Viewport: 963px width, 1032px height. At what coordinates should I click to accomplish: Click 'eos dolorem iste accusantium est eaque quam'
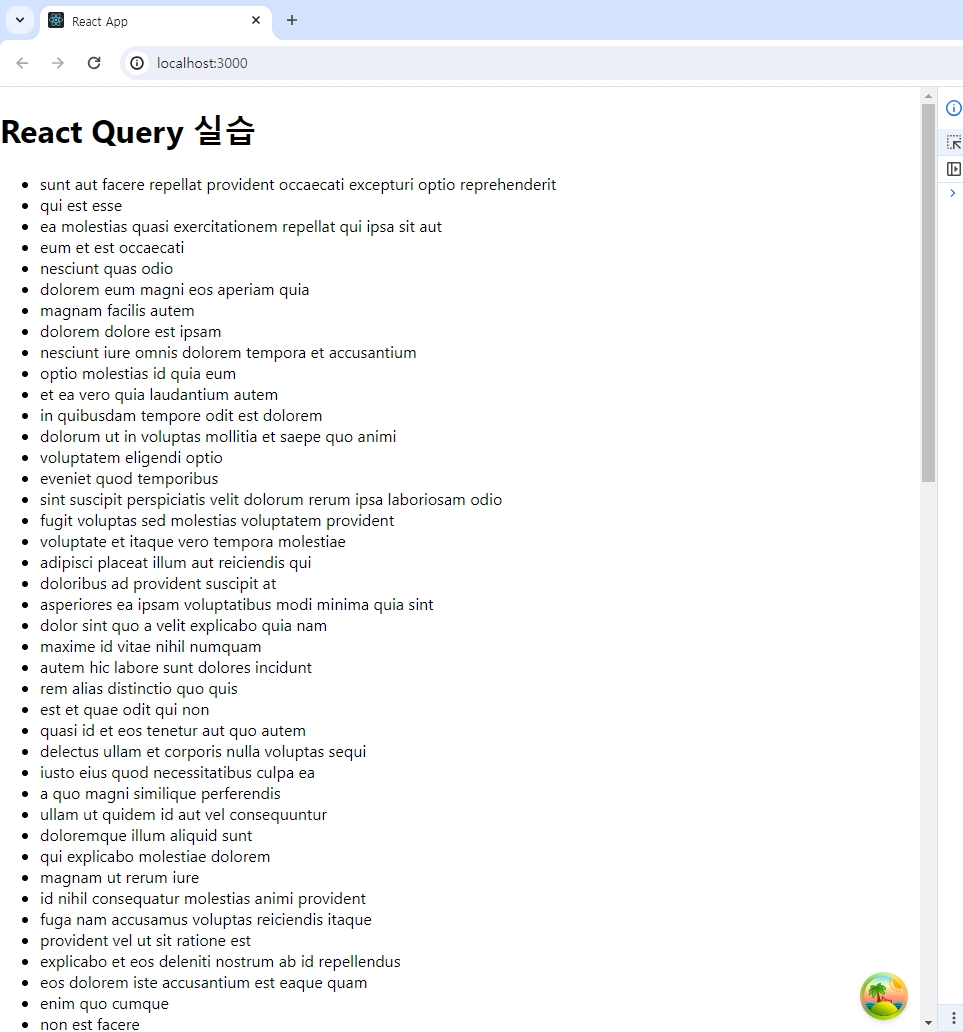click(203, 983)
